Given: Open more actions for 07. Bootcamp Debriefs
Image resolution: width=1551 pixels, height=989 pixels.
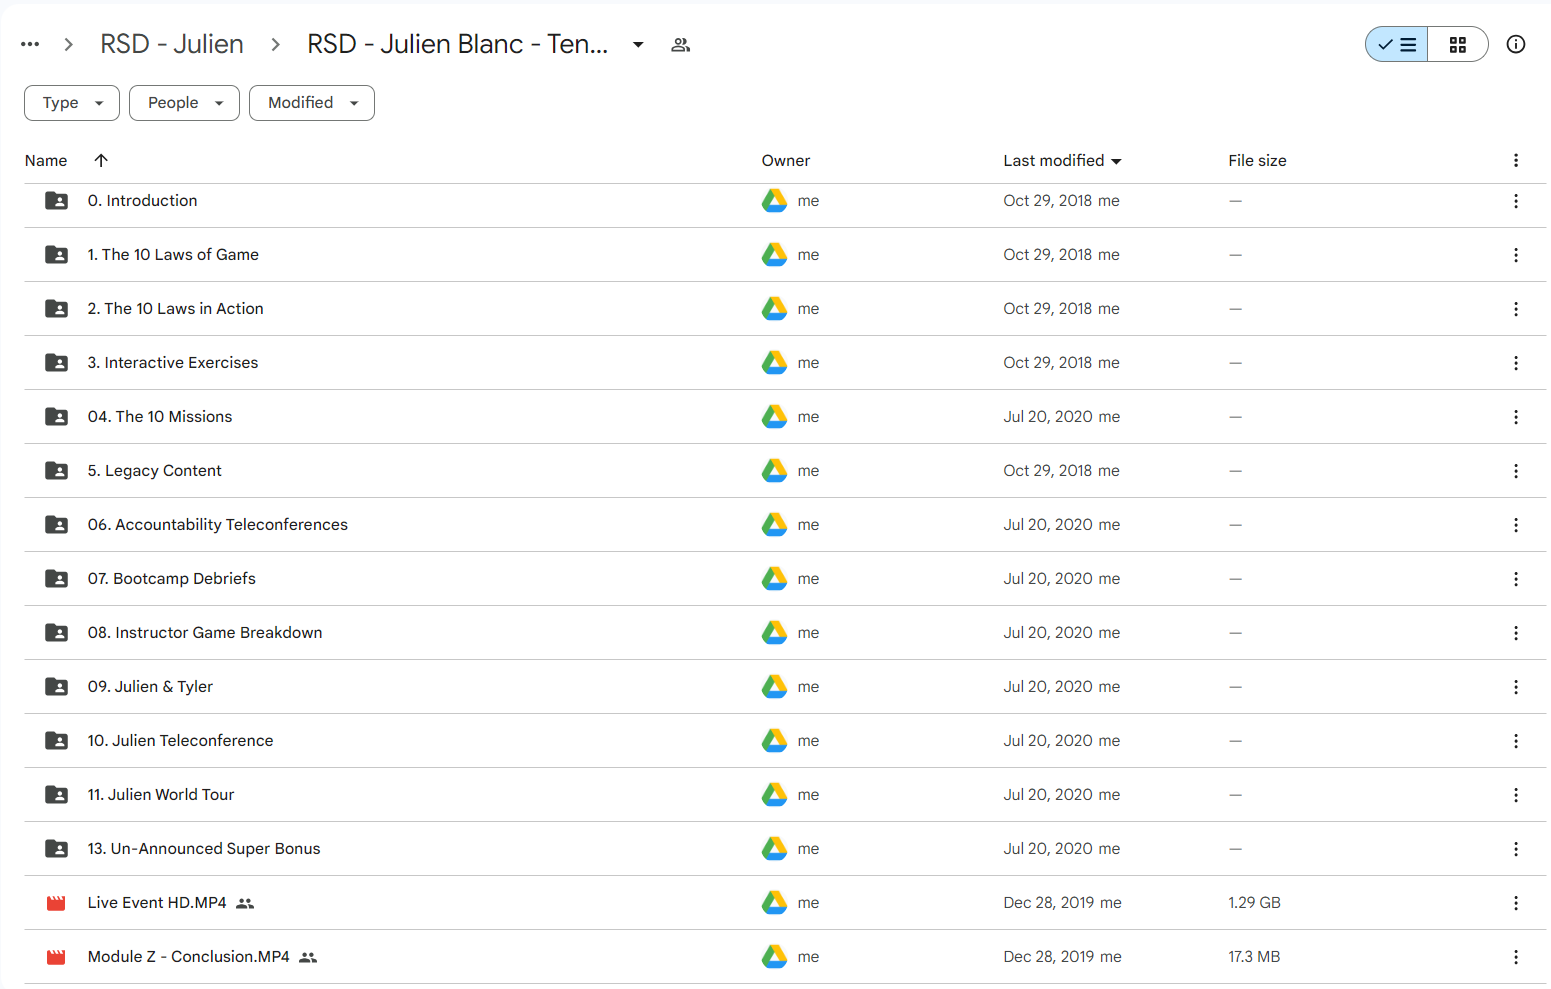Looking at the screenshot, I should tap(1516, 579).
